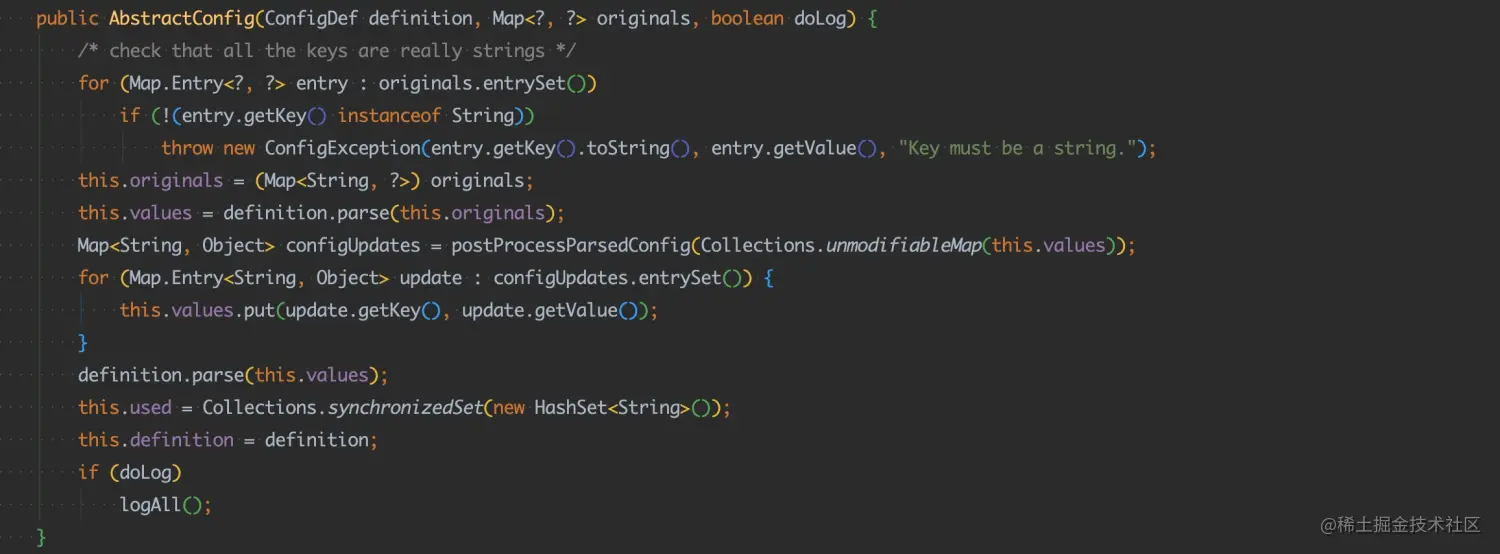Click the synchronizedSet method name

(x=404, y=407)
